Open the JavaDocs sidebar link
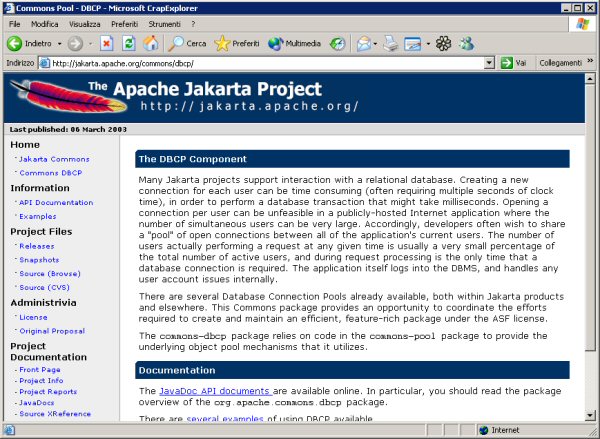 pos(37,403)
